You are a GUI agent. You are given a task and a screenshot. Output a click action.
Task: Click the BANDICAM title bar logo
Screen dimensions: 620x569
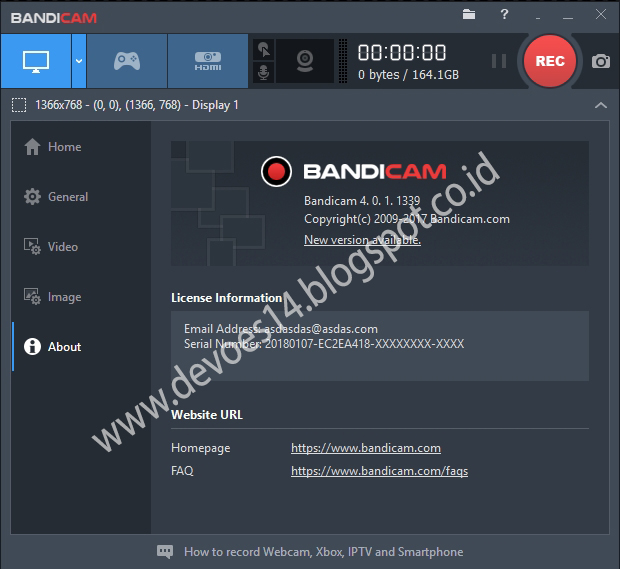[54, 18]
